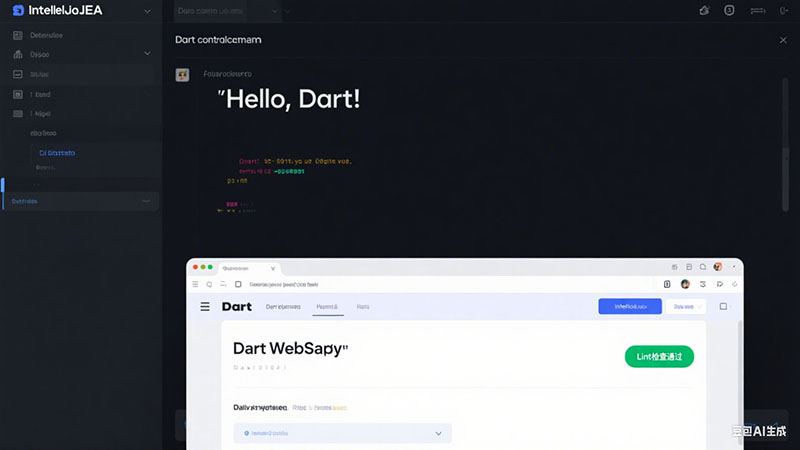Click the browser toolbar hamburger menu icon

point(195,284)
